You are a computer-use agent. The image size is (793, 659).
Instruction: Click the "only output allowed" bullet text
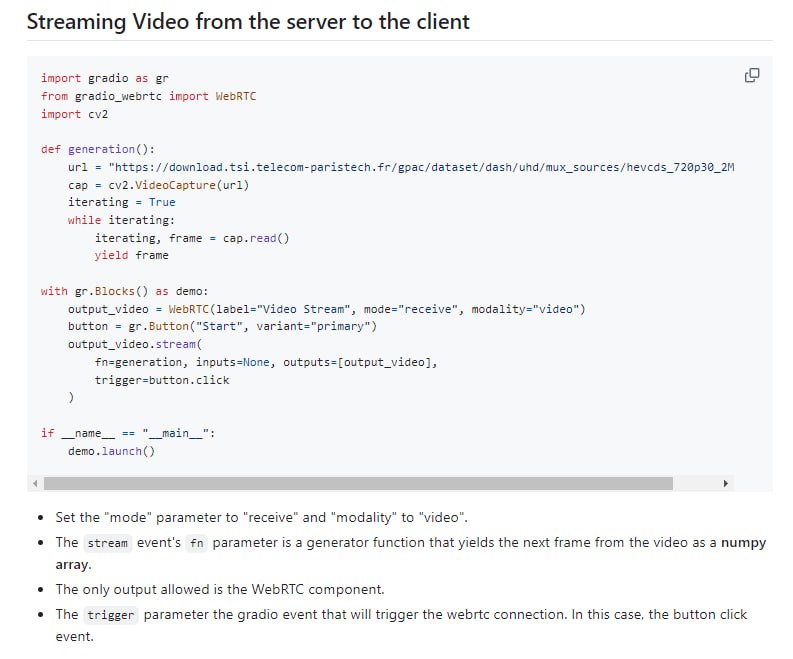[220, 589]
